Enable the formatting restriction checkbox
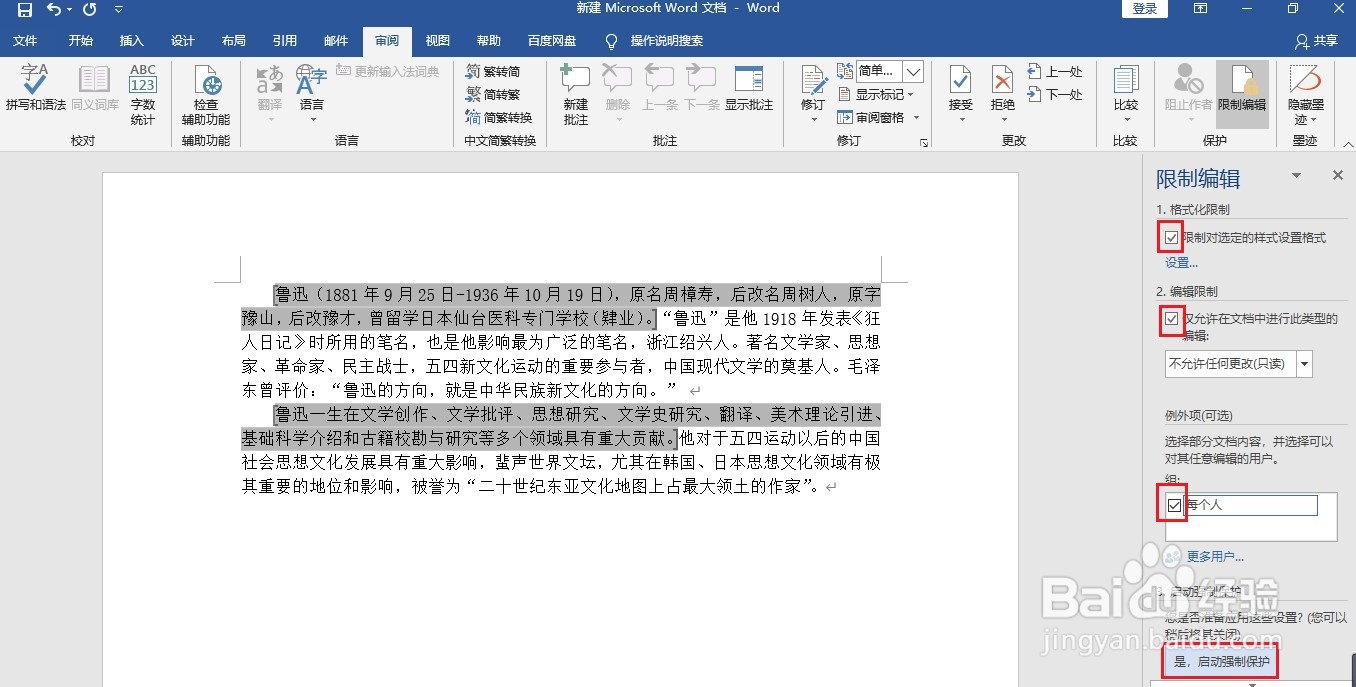Screen dimensions: 1356x687 point(1171,236)
